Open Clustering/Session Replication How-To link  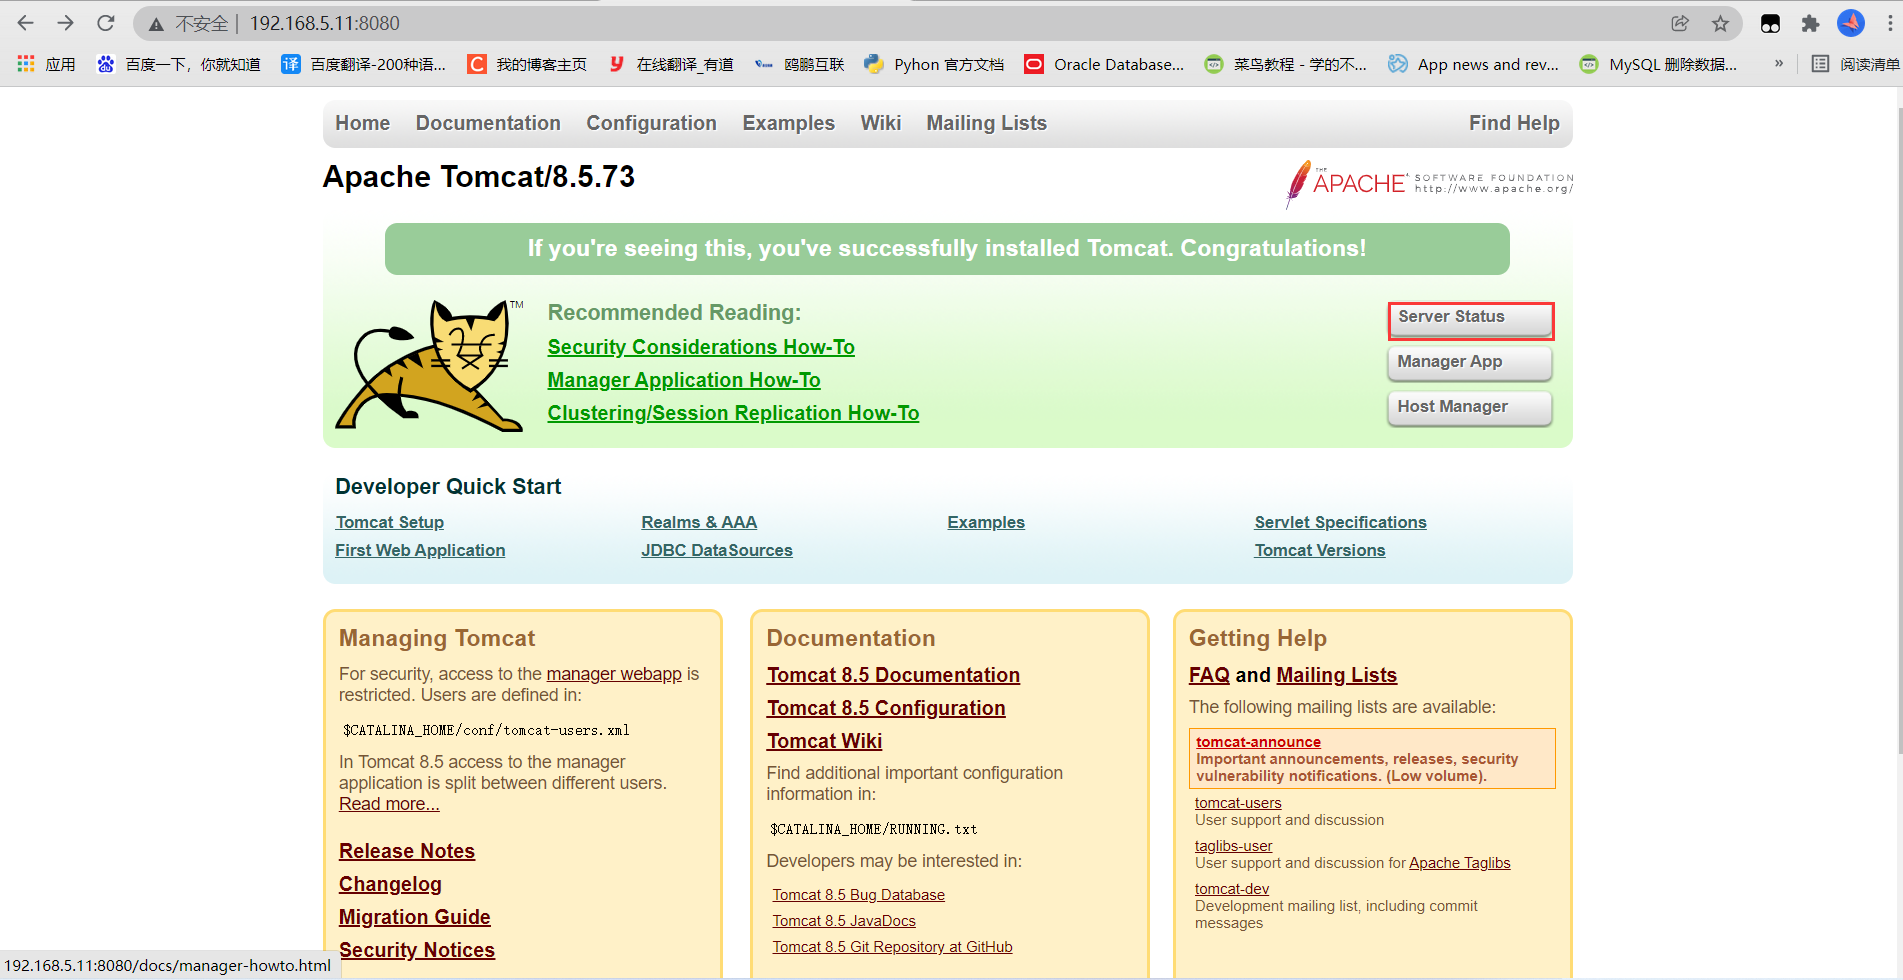tap(733, 413)
